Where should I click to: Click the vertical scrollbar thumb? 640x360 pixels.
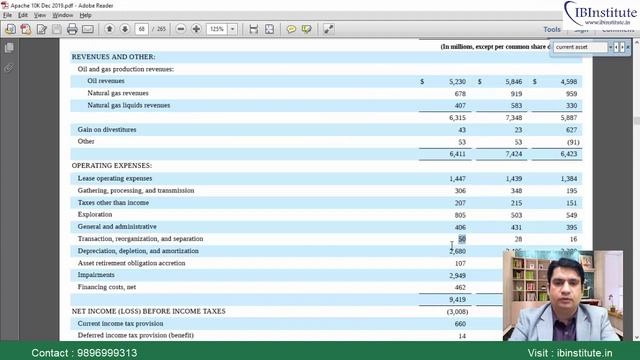(636, 121)
